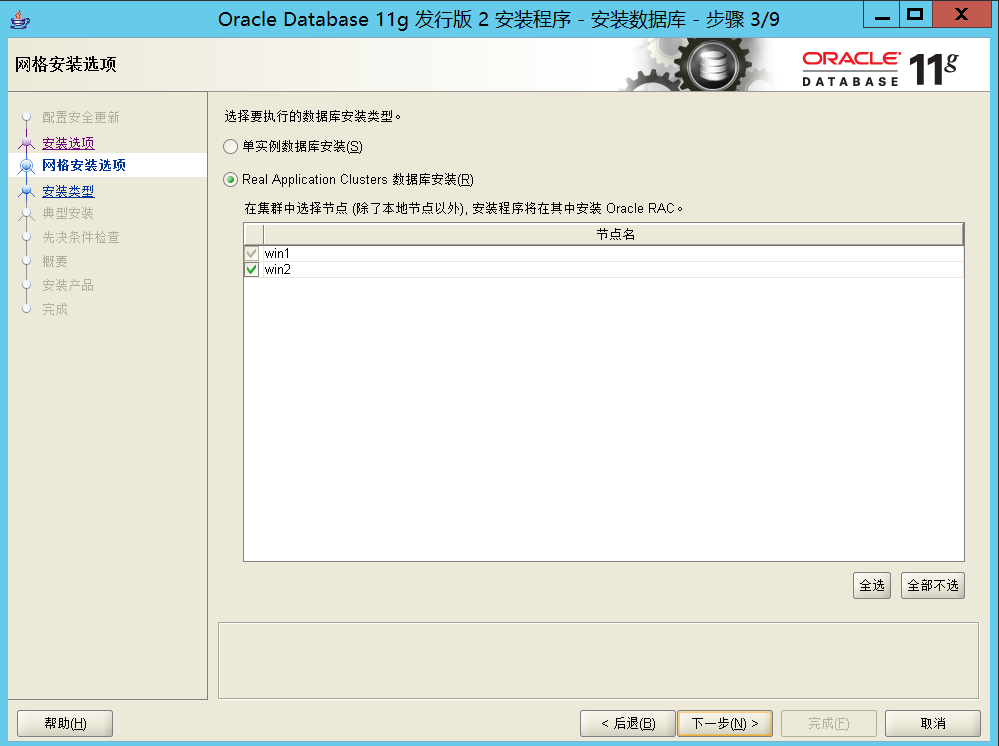
Task: Open the 安装类型 step link
Action: (x=68, y=190)
